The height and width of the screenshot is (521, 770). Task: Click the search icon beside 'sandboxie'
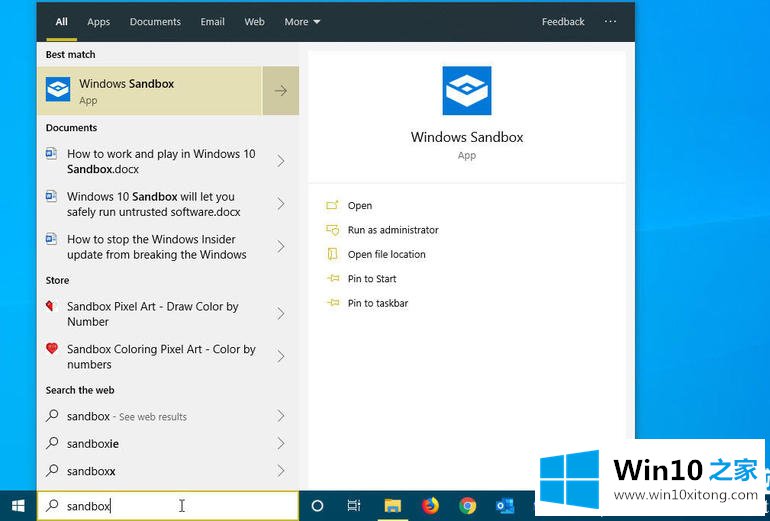pyautogui.click(x=52, y=443)
